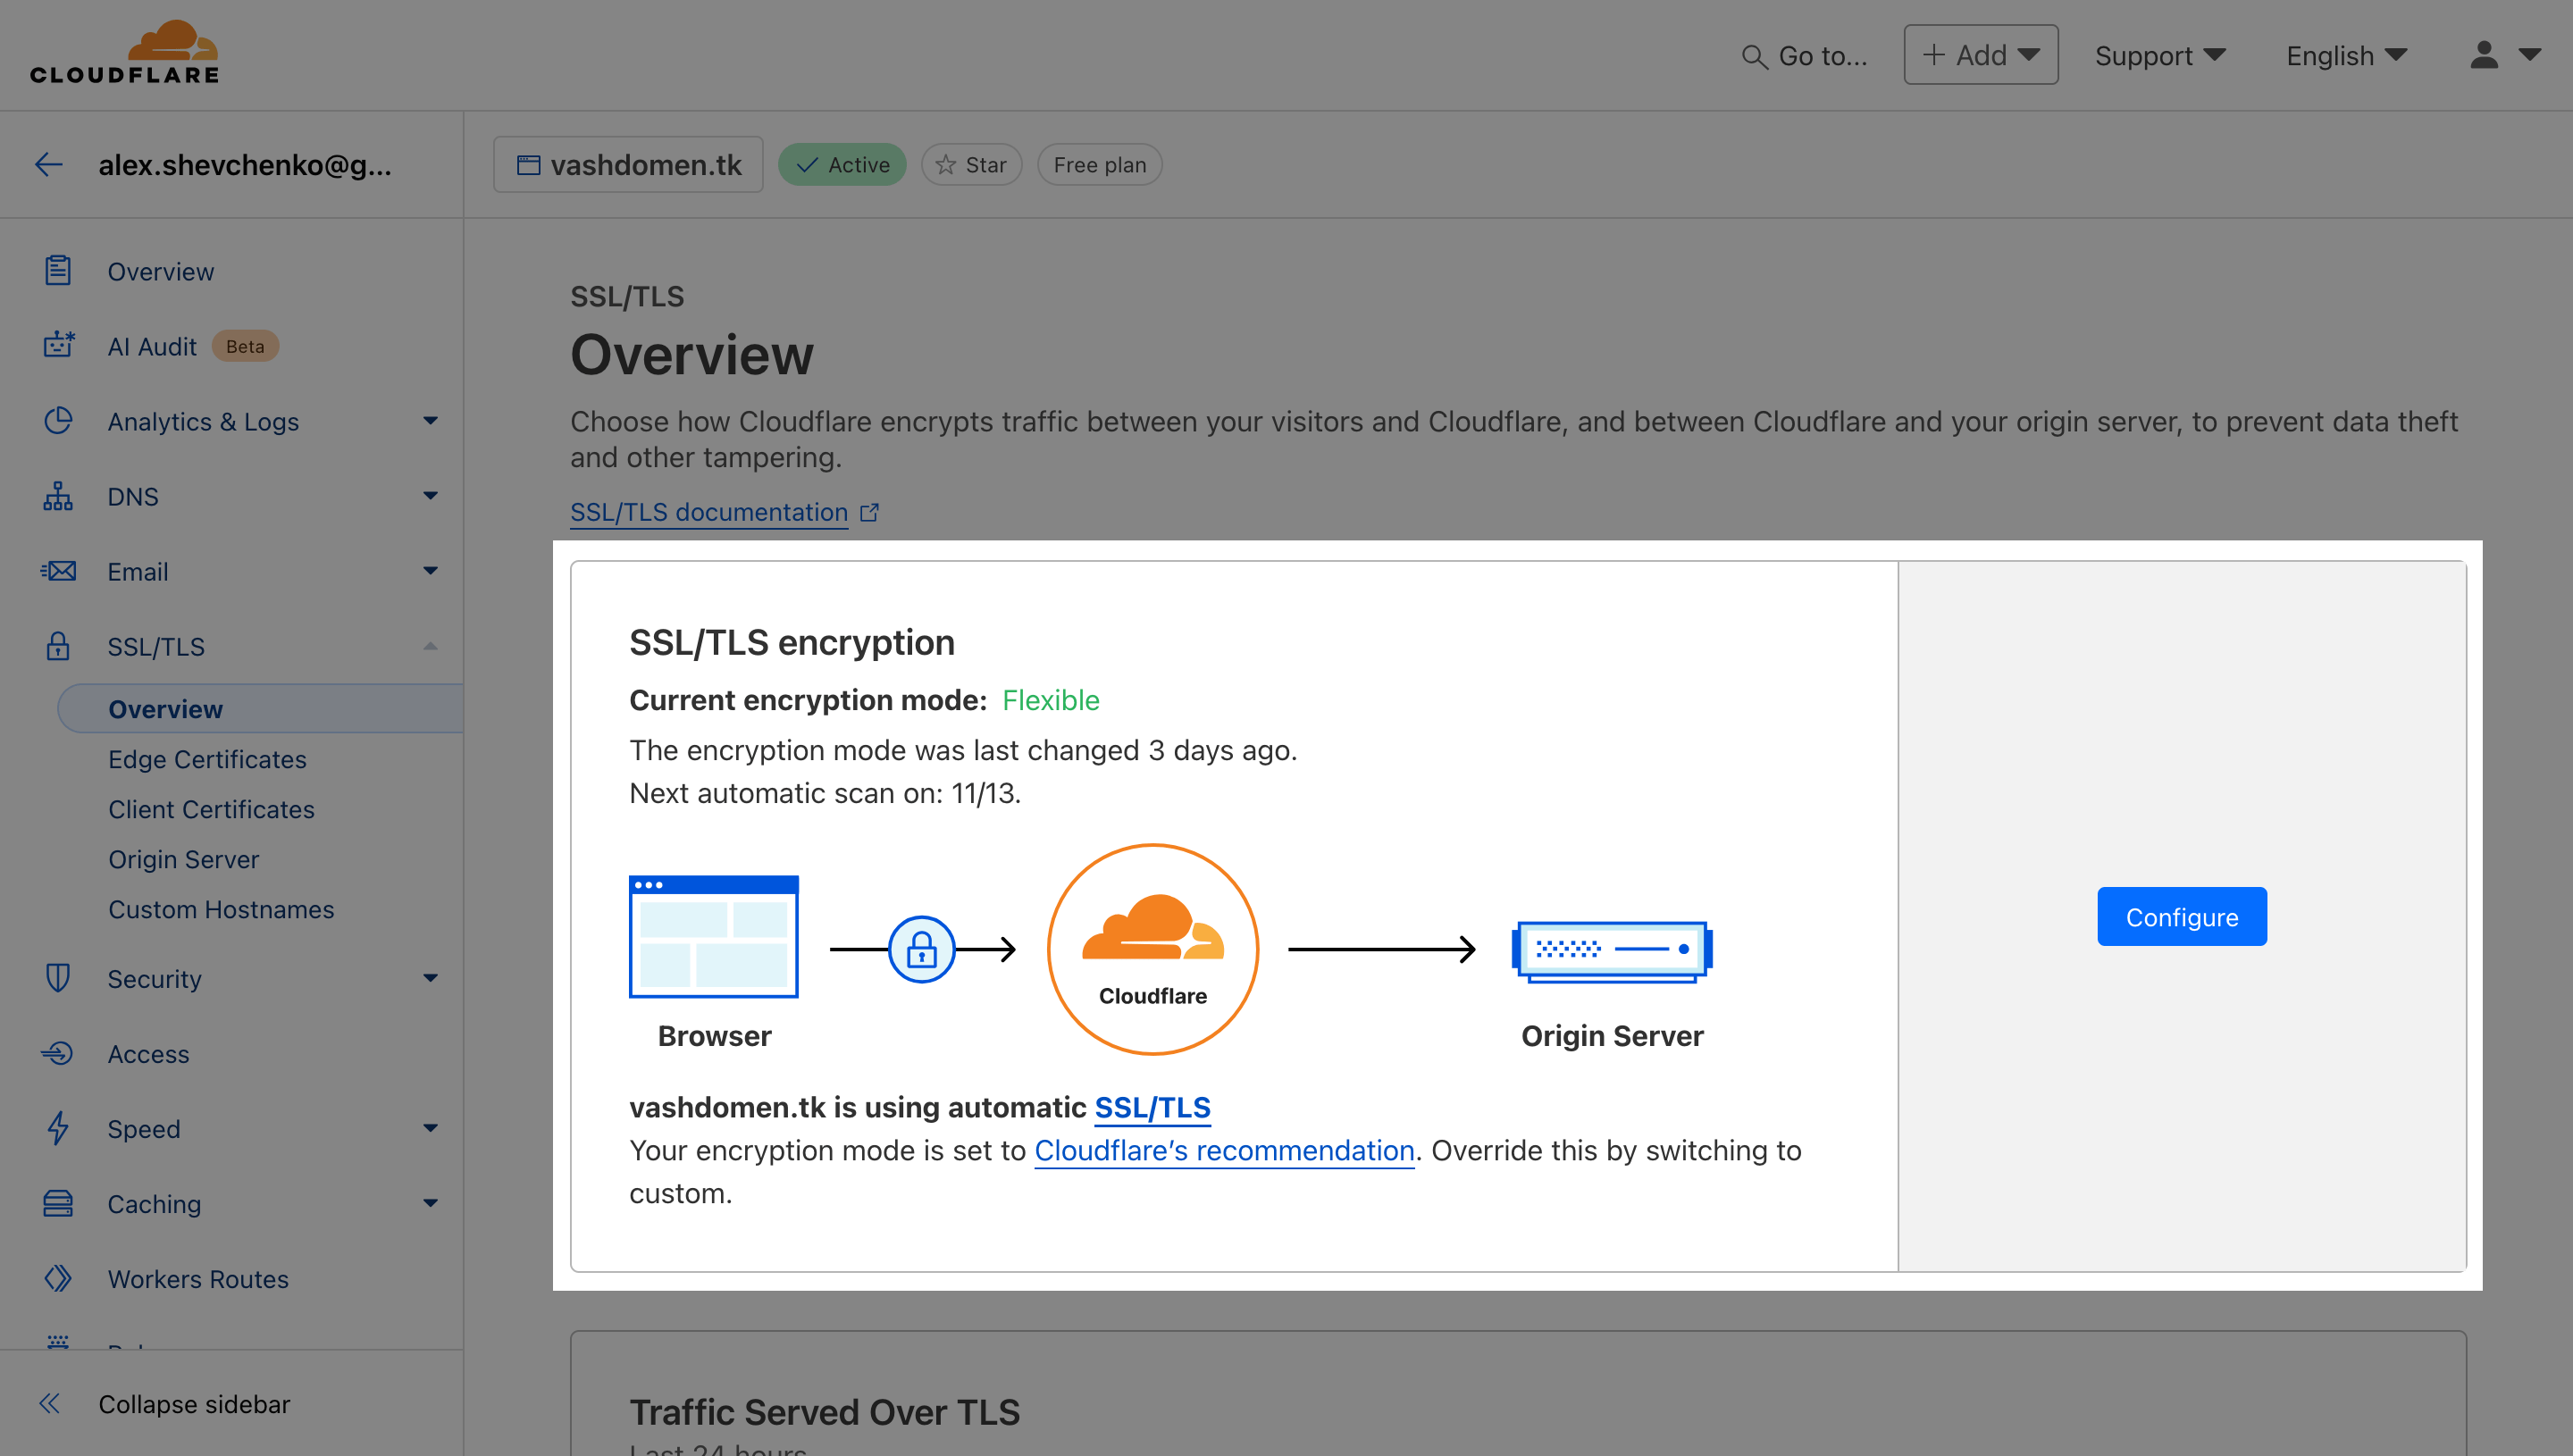Click the Cloudflare logo

125,52
